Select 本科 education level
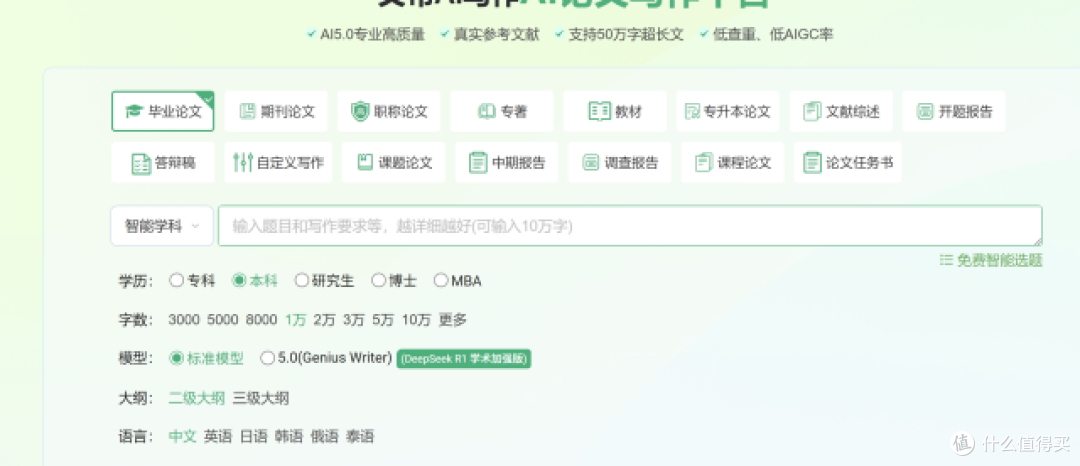The image size is (1080, 466). coord(255,281)
